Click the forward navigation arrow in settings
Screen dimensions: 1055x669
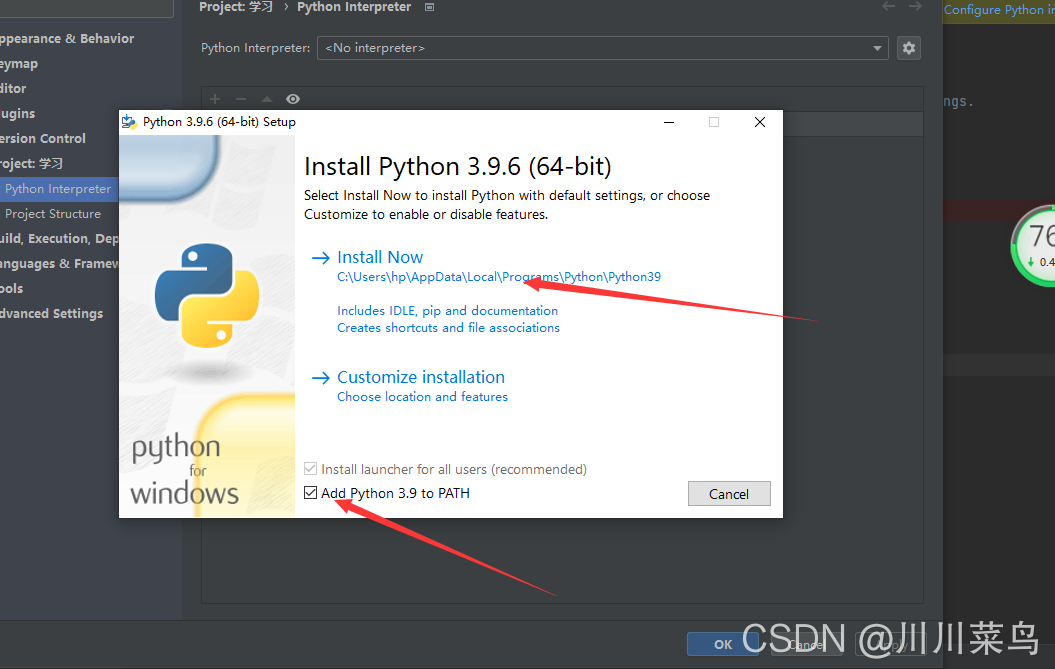915,7
